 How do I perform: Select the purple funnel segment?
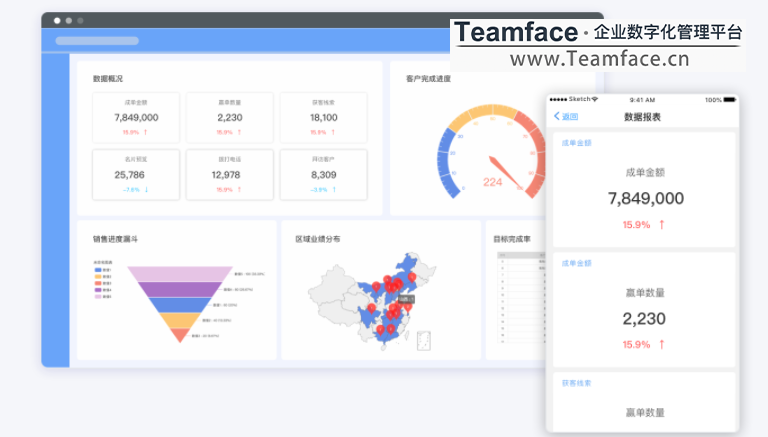(x=180, y=290)
